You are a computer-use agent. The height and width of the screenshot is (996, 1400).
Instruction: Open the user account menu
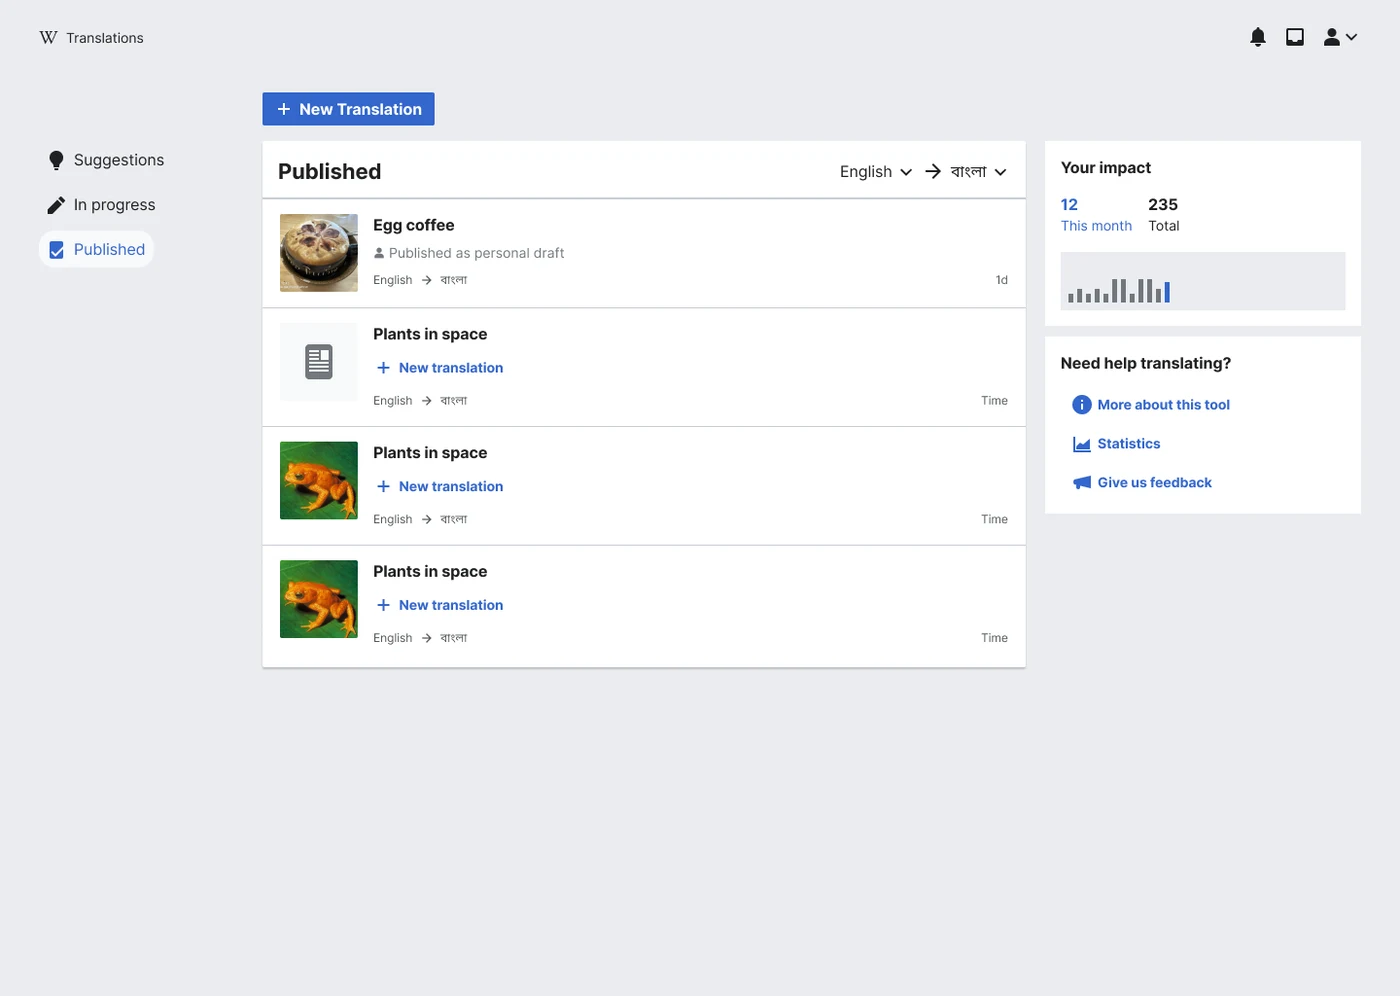pos(1340,37)
